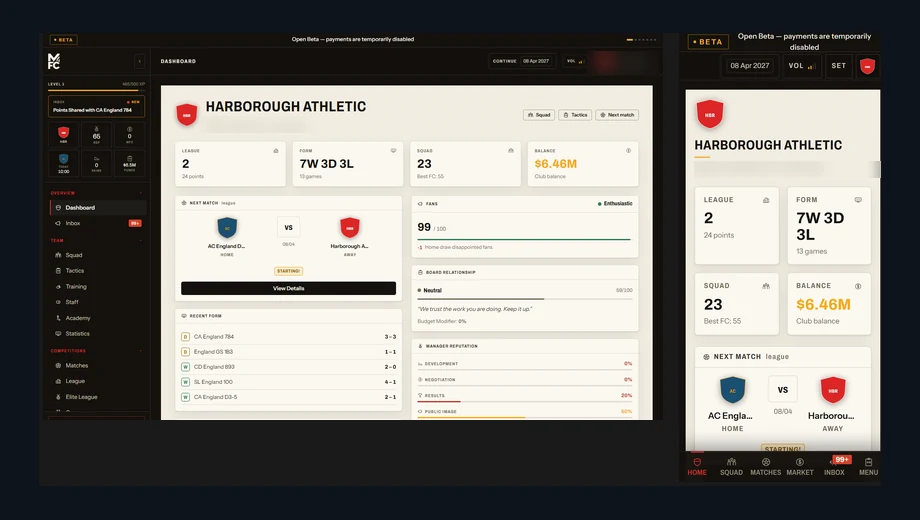This screenshot has width=920, height=520.
Task: Click the AC England crest in the mobile Next Match card
Action: pos(732,390)
